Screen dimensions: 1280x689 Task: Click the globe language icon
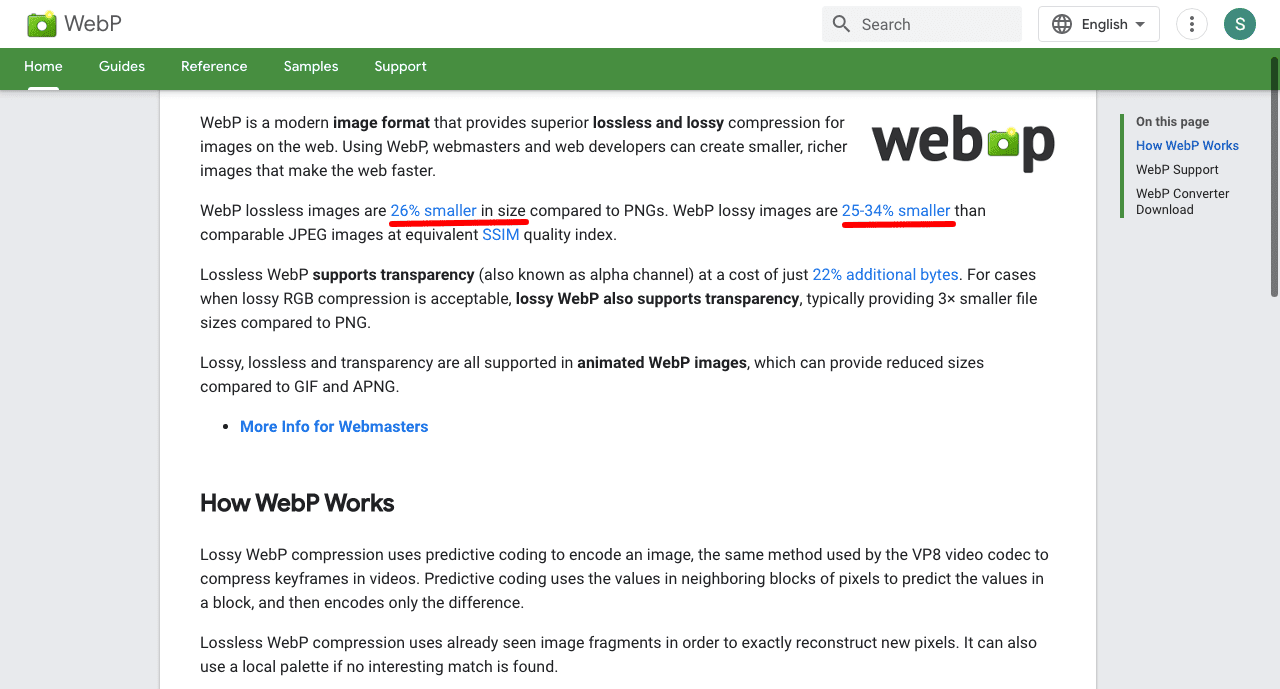pyautogui.click(x=1062, y=24)
